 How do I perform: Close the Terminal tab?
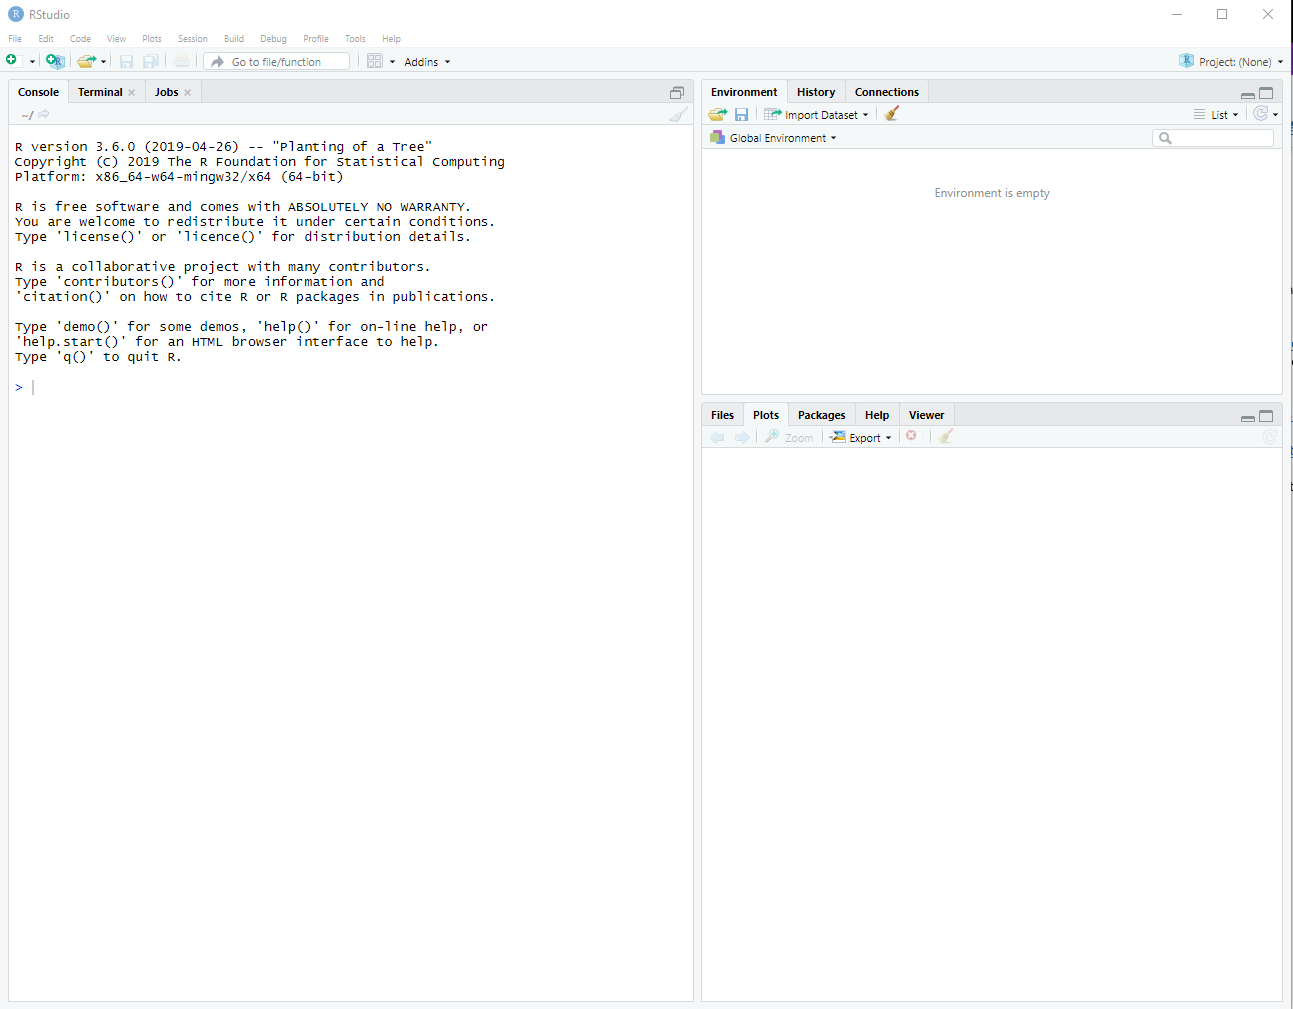click(131, 92)
